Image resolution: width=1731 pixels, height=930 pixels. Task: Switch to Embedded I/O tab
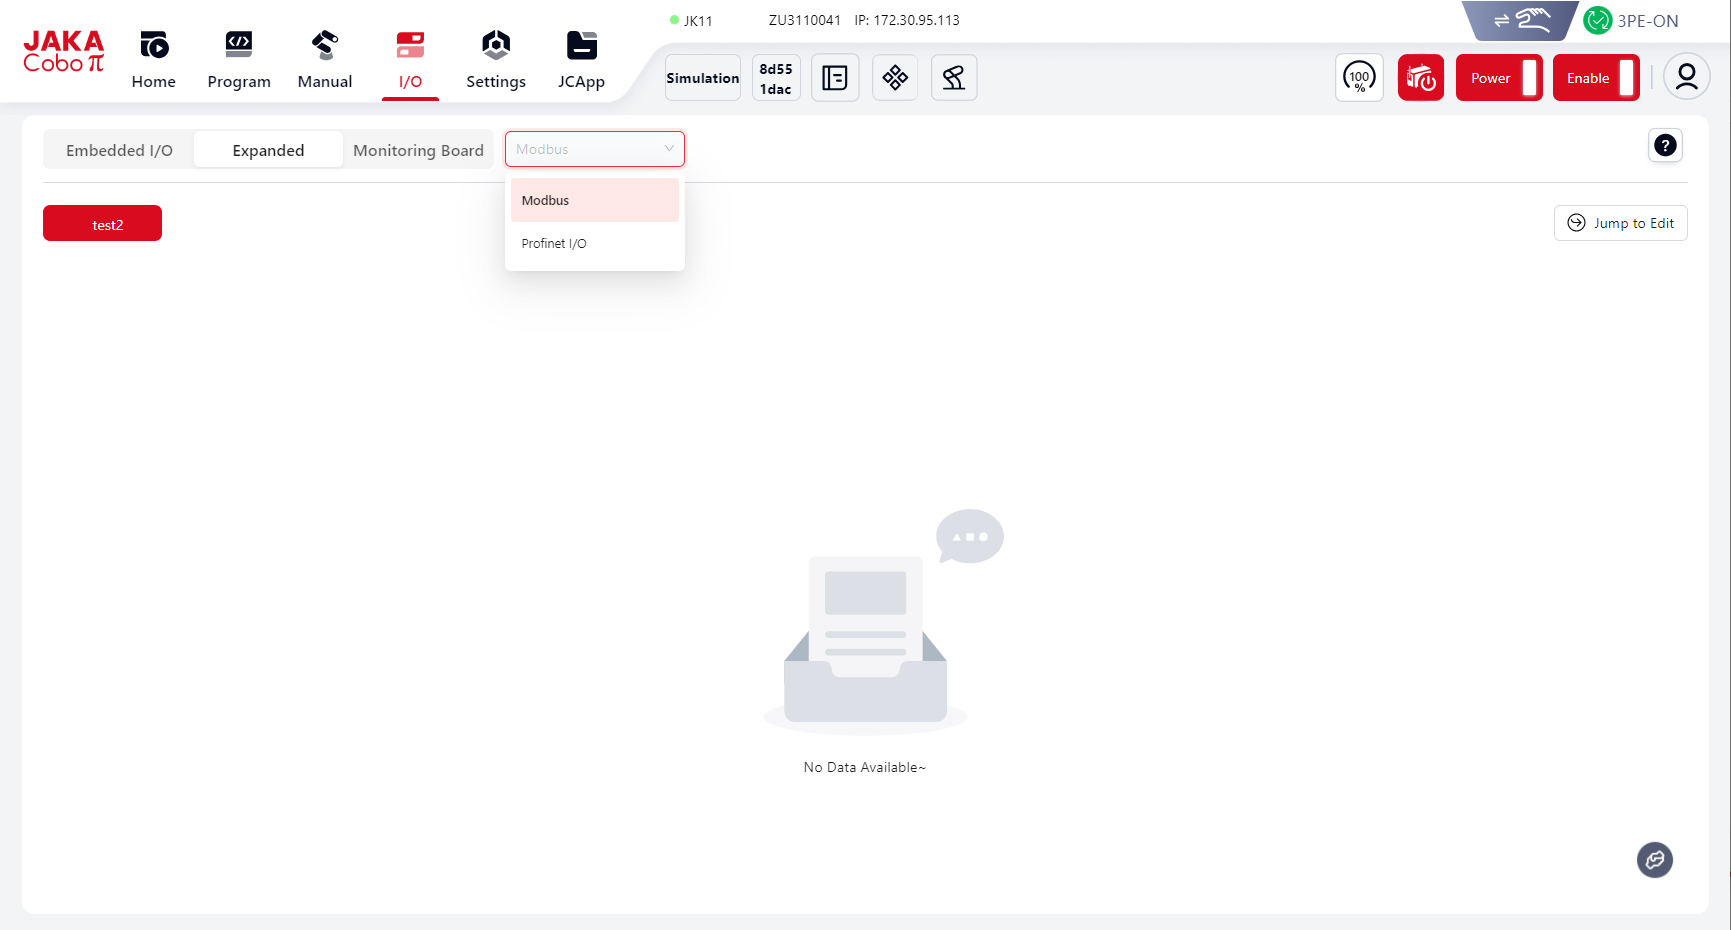(119, 150)
